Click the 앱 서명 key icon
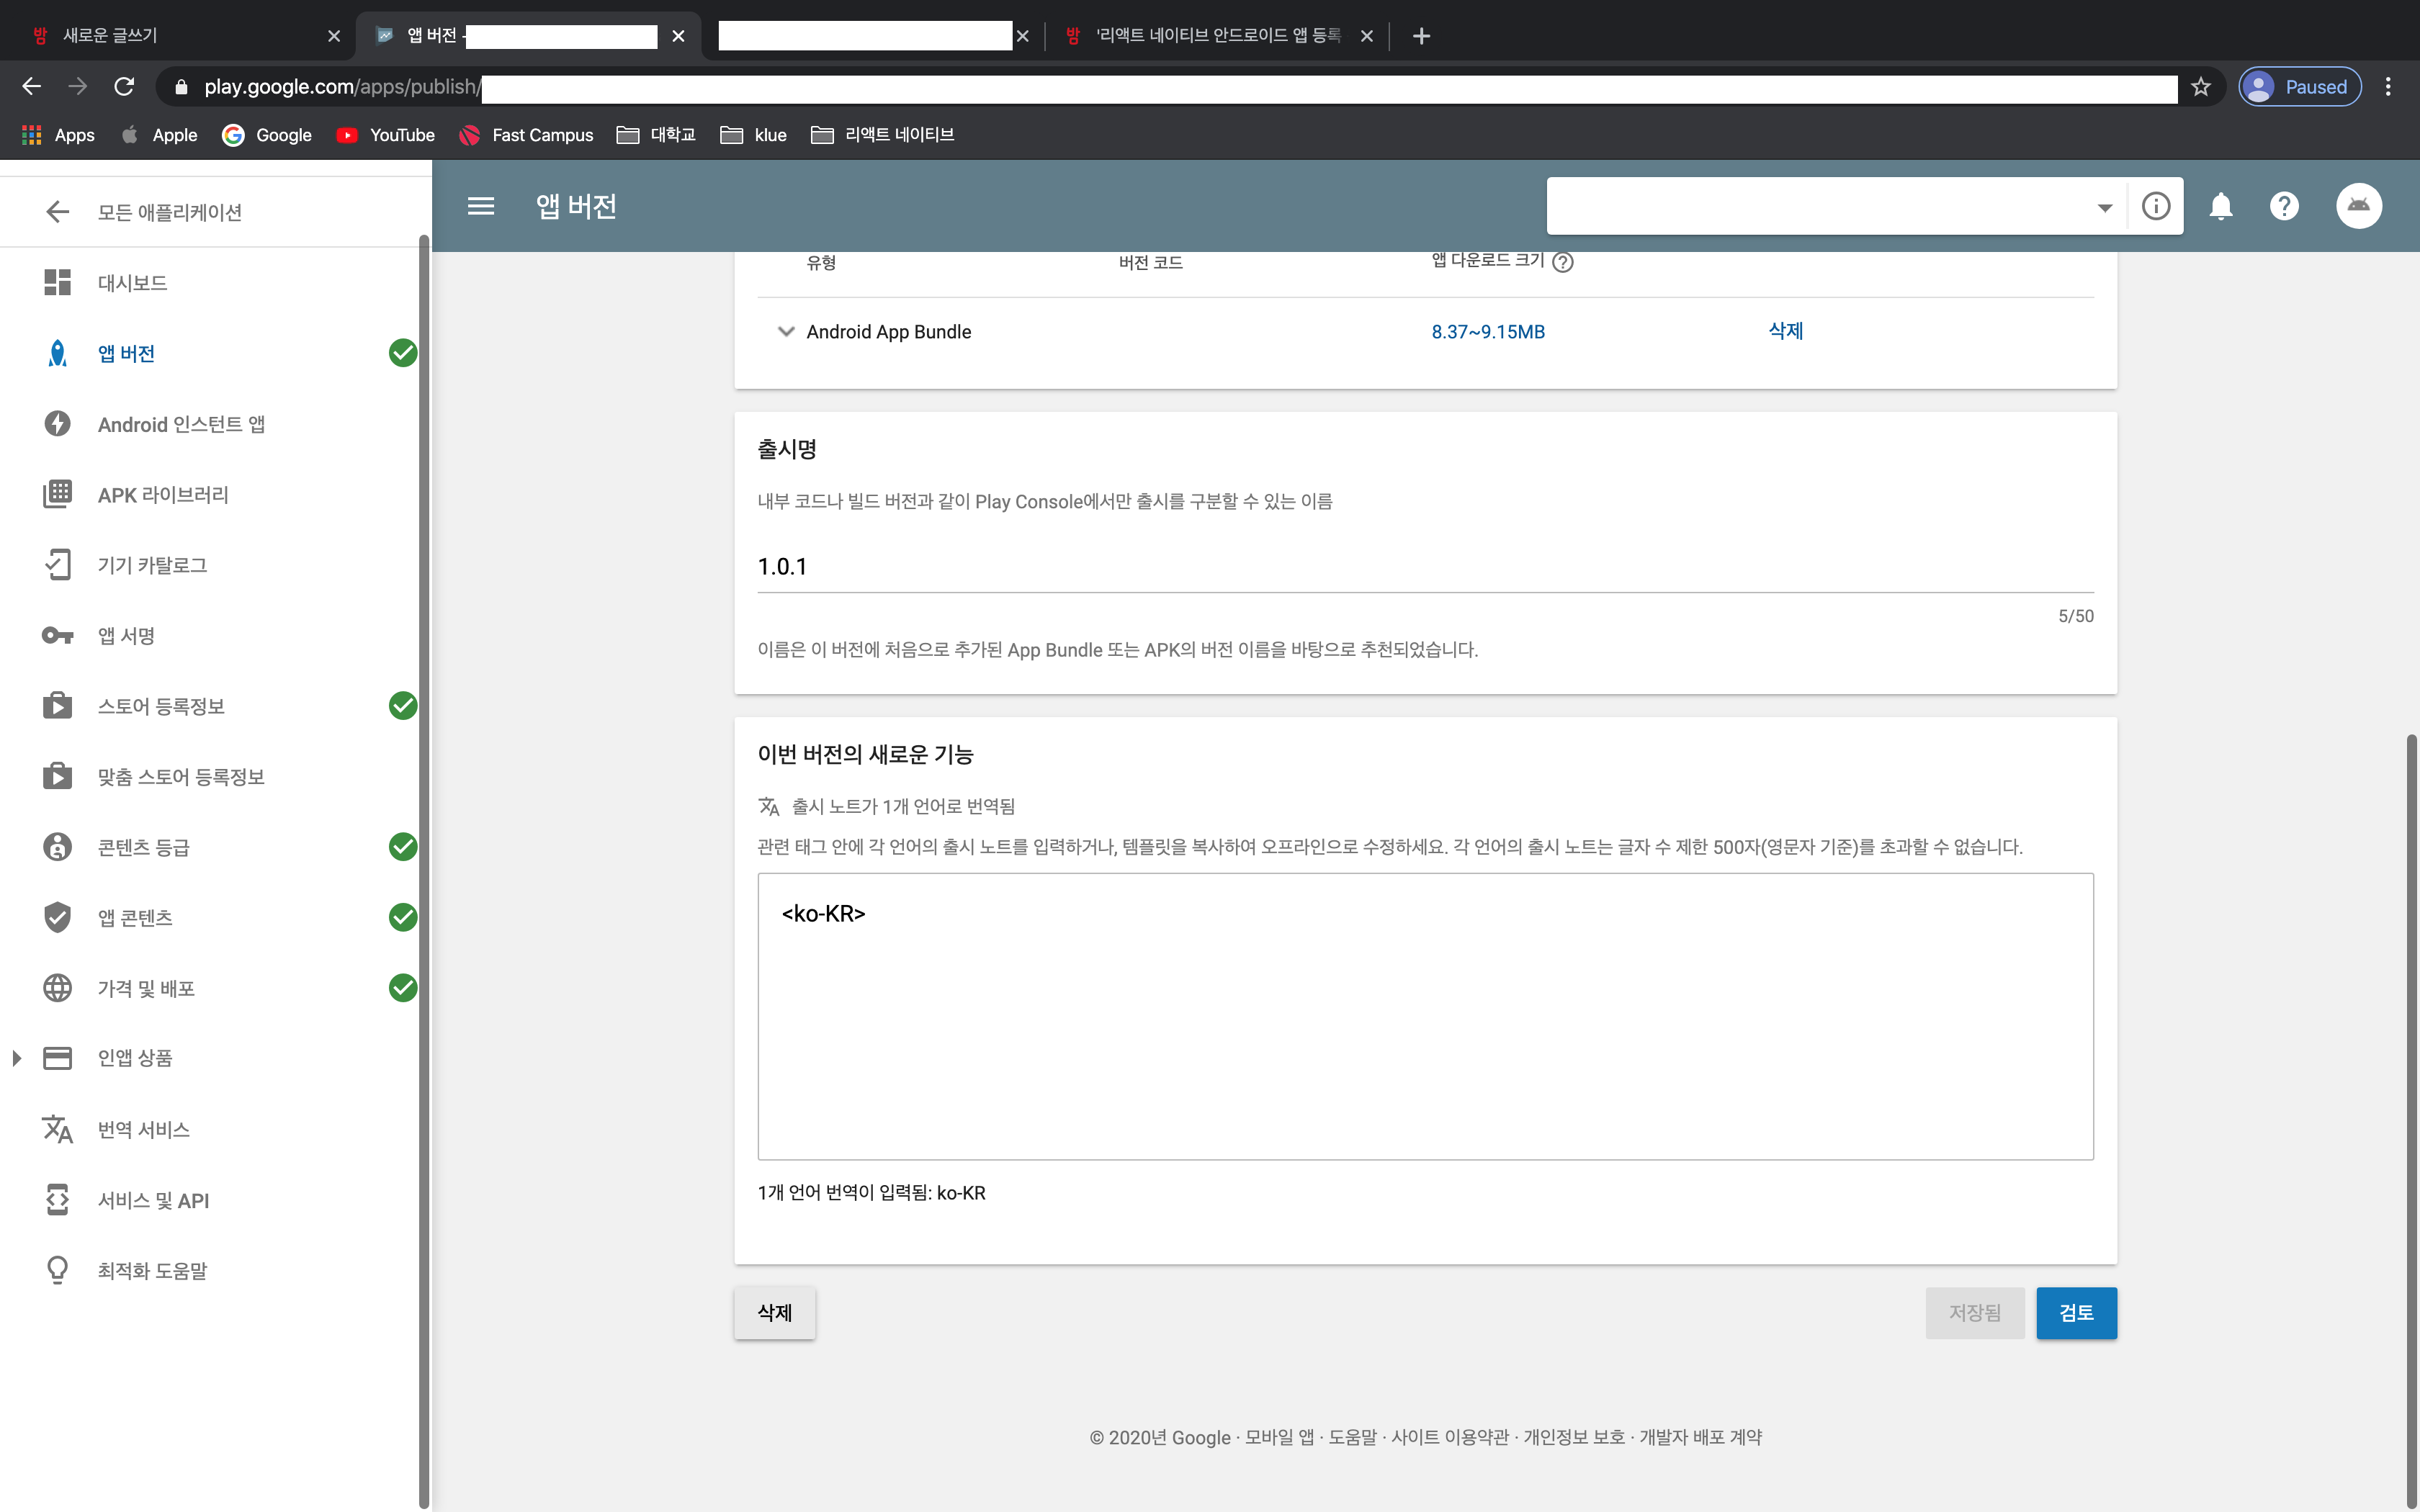Screen dimensions: 2420x1512 [57, 636]
